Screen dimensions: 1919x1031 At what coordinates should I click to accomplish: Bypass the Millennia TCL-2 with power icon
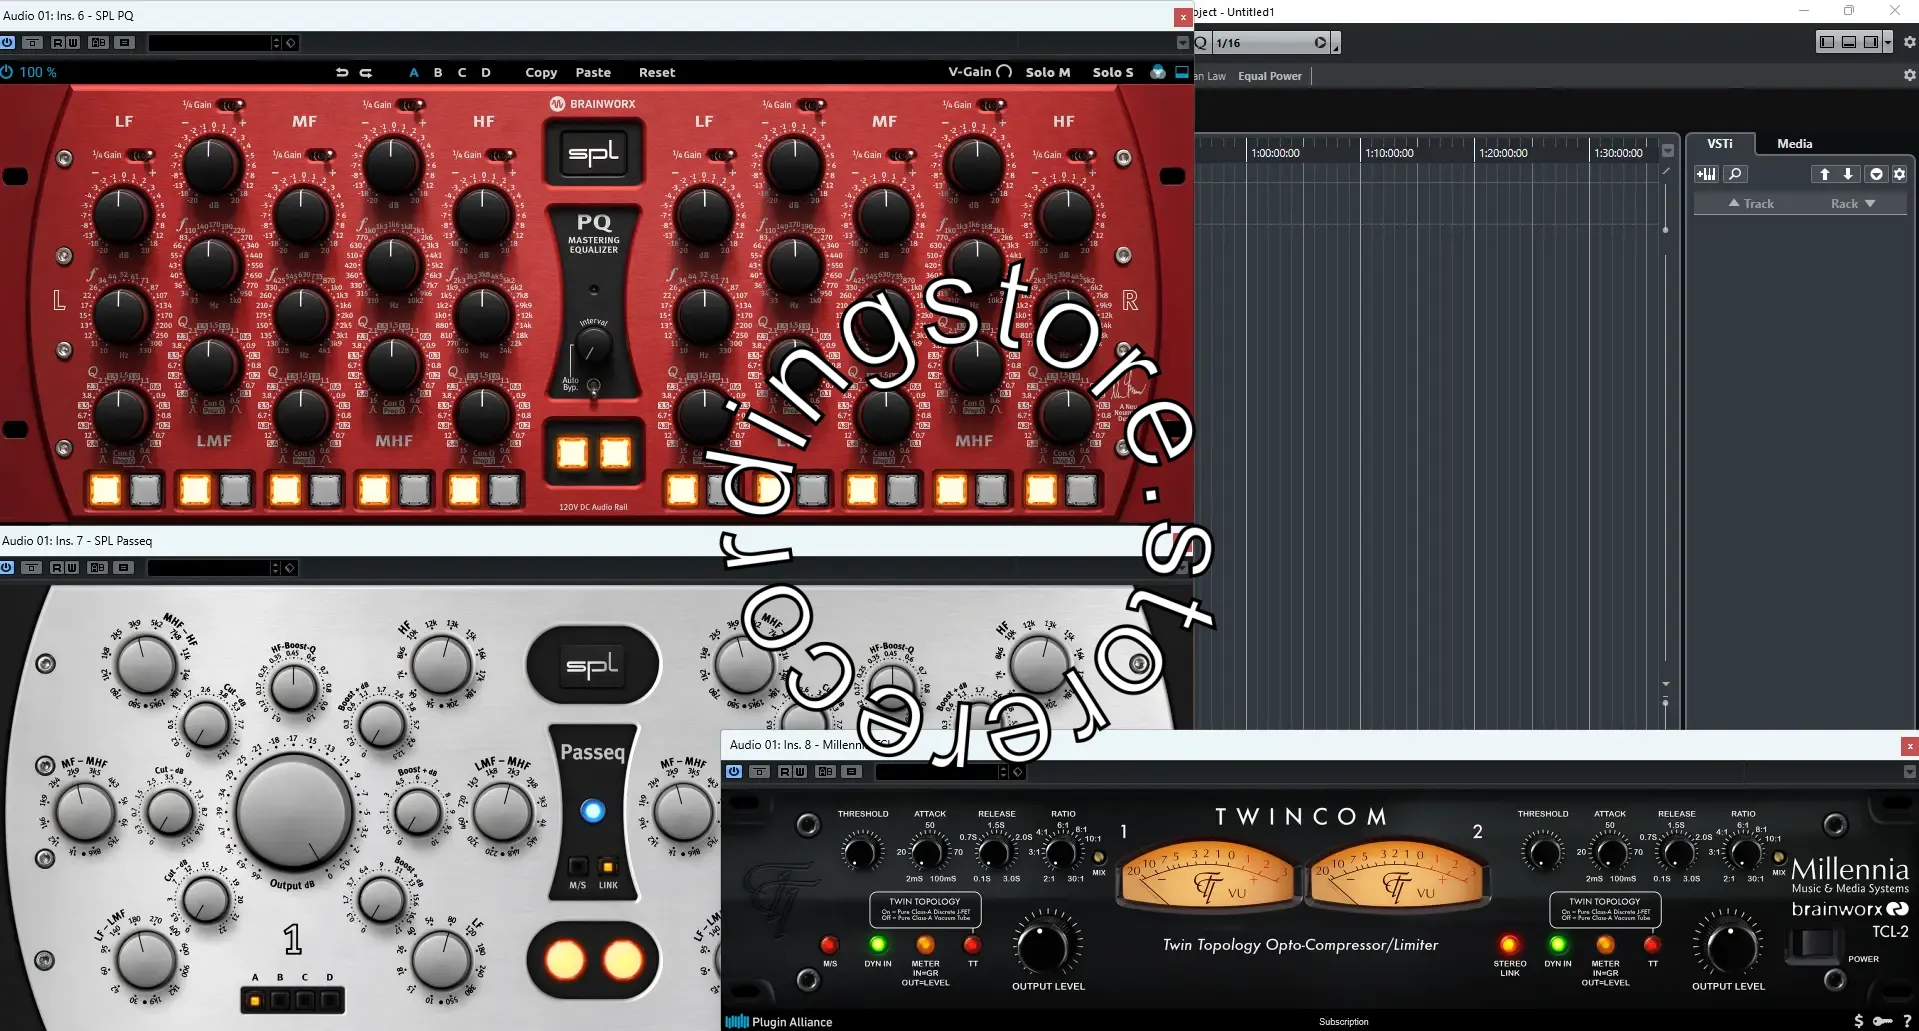pyautogui.click(x=734, y=772)
